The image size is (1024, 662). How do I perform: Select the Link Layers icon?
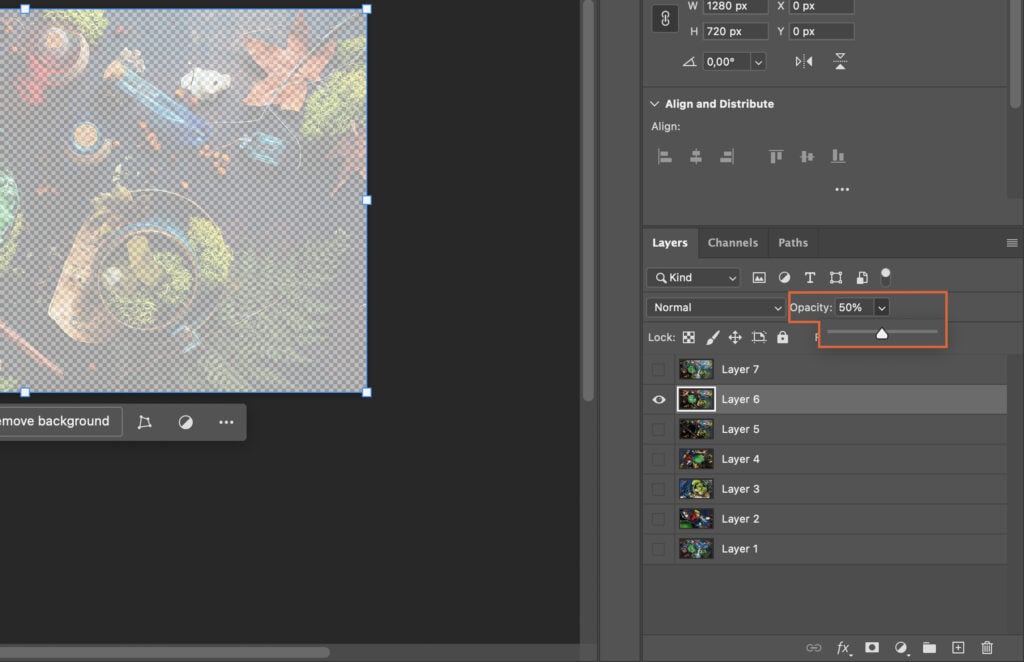pyautogui.click(x=813, y=647)
